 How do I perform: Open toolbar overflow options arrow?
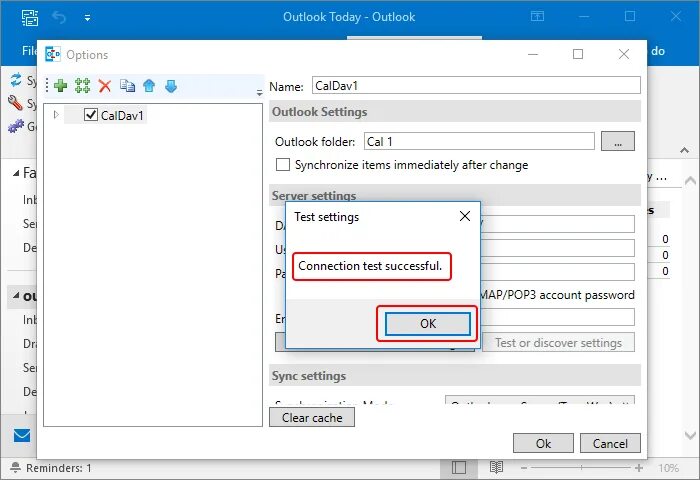coord(259,93)
